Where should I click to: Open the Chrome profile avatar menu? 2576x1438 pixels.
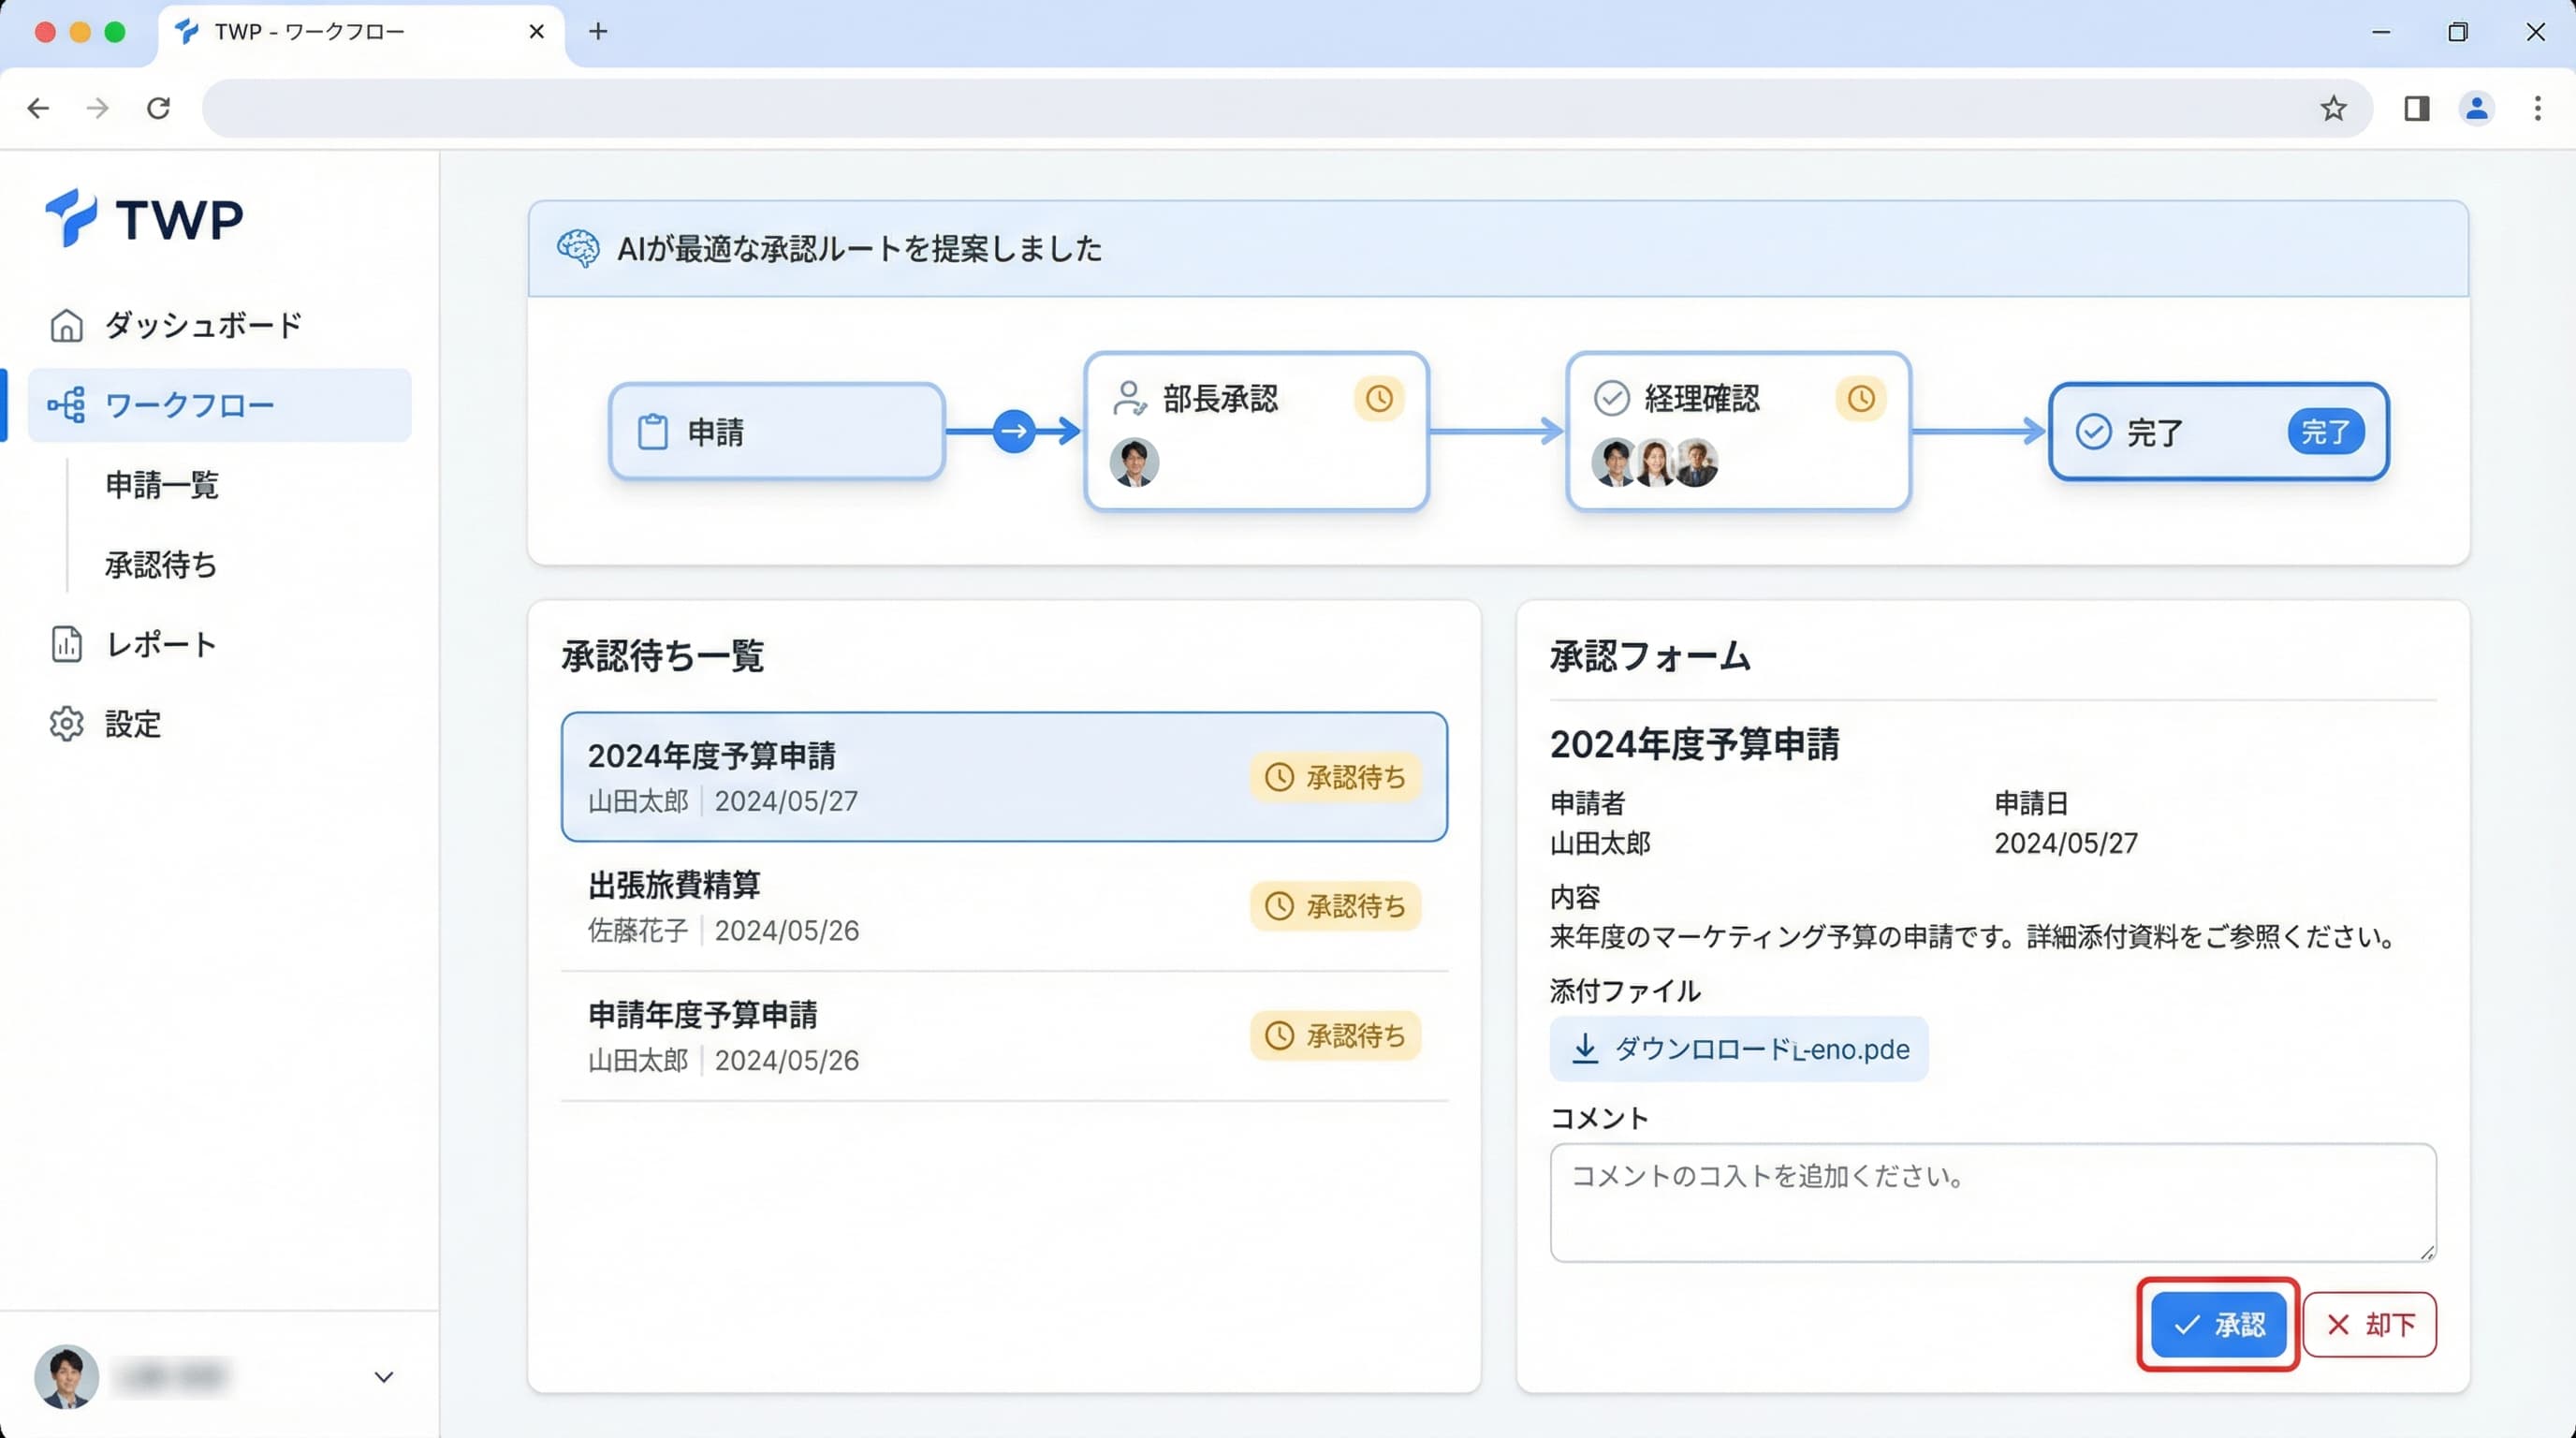[x=2477, y=108]
